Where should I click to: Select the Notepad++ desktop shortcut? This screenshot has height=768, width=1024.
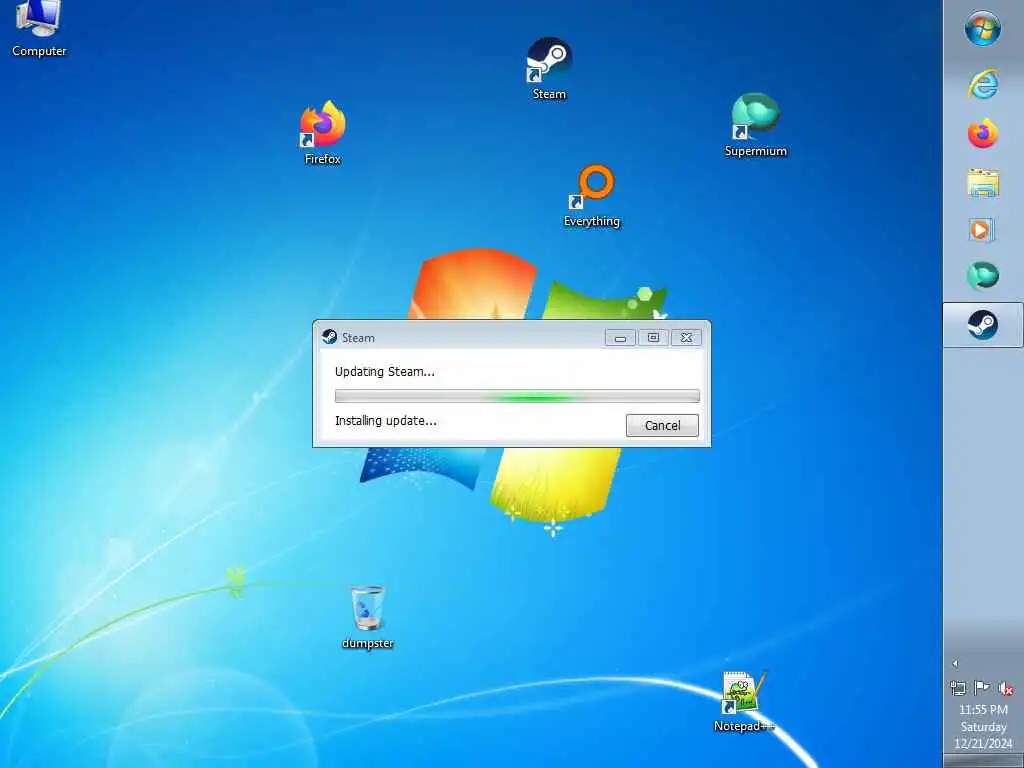coord(744,701)
